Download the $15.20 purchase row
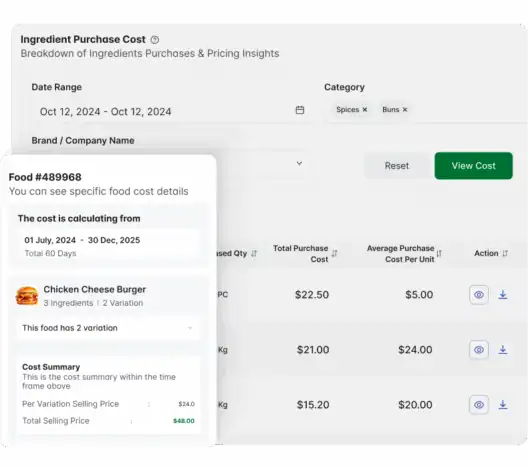The image size is (528, 469). [x=503, y=405]
